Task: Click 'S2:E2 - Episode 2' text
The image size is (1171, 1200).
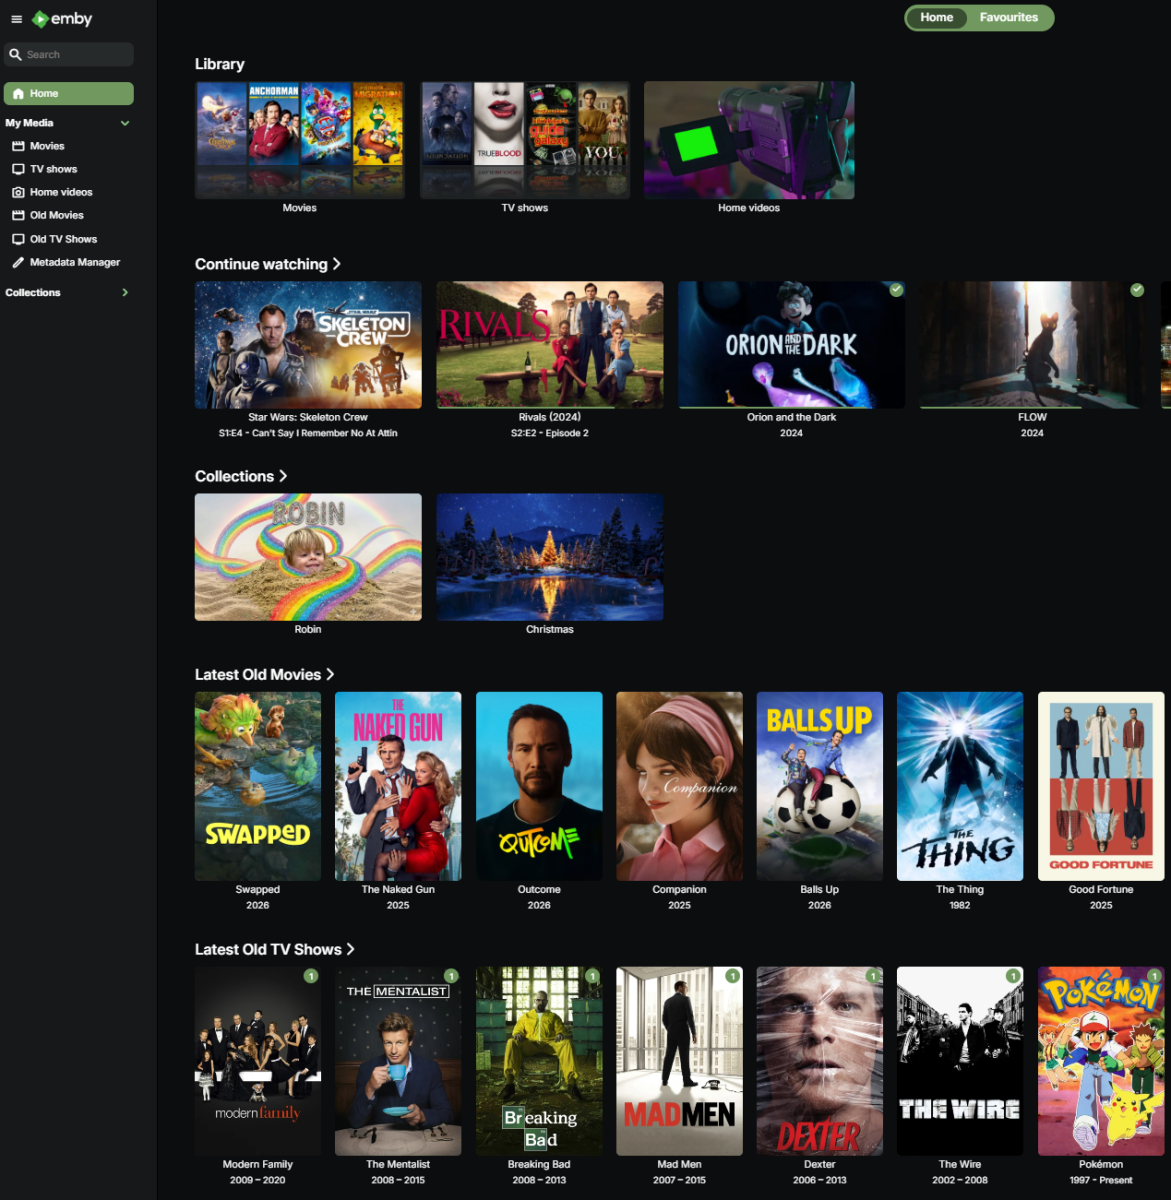Action: click(550, 433)
